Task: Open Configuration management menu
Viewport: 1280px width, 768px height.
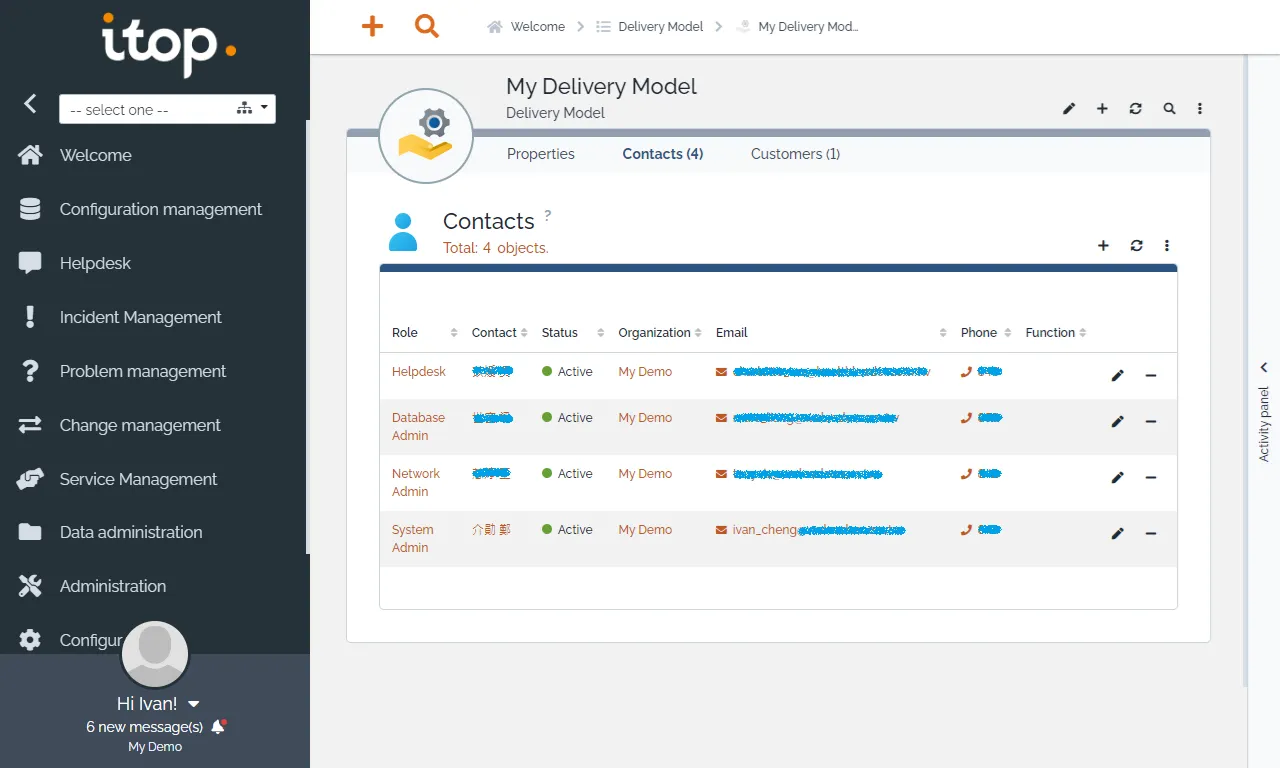Action: coord(161,209)
